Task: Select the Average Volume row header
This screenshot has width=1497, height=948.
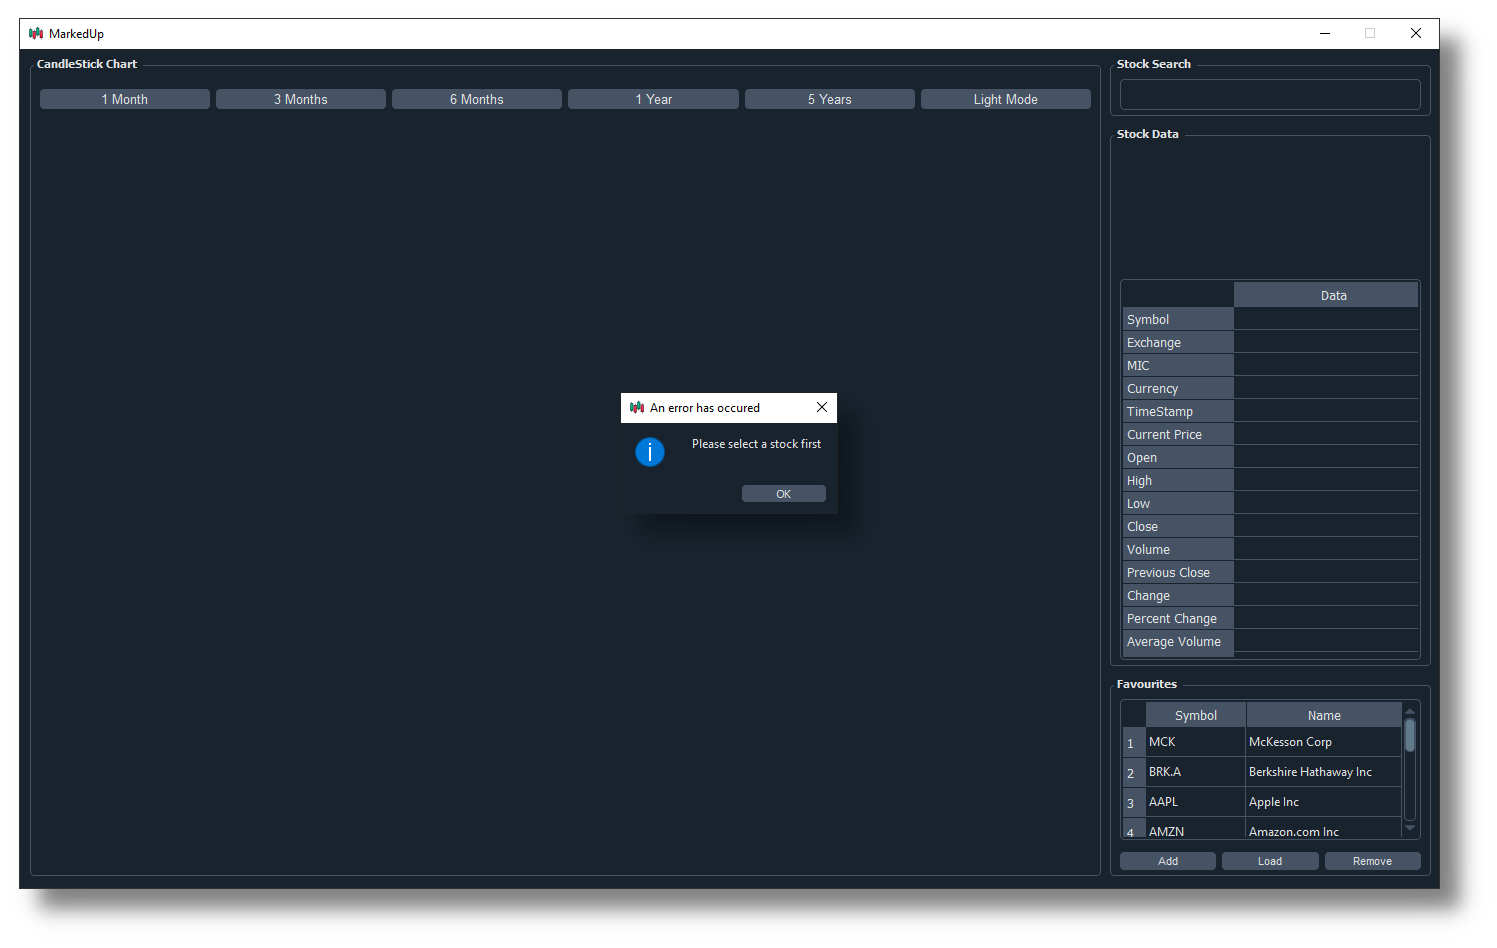Action: click(1178, 641)
